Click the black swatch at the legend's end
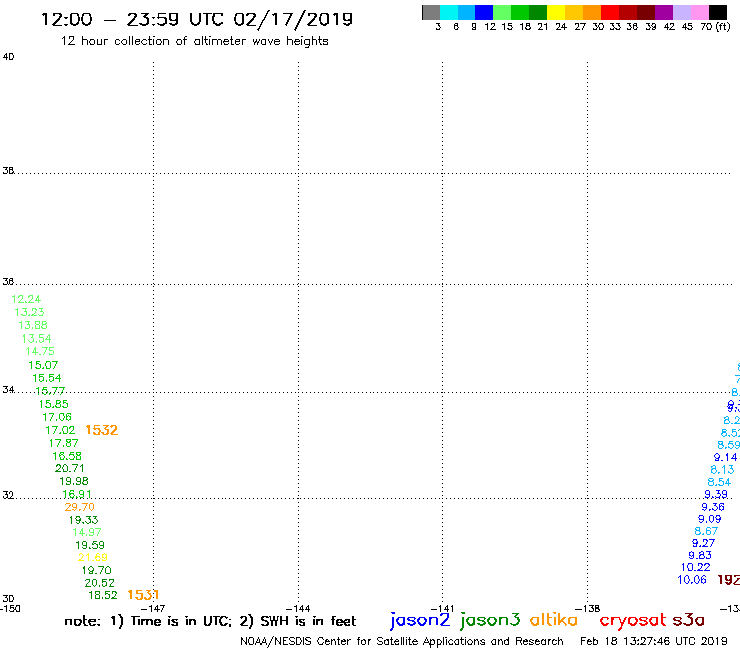This screenshot has width=740, height=650. (718, 12)
